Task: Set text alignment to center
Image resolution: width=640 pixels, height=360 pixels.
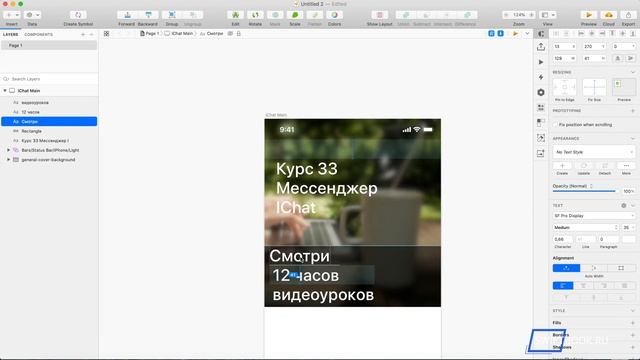Action: click(584, 286)
